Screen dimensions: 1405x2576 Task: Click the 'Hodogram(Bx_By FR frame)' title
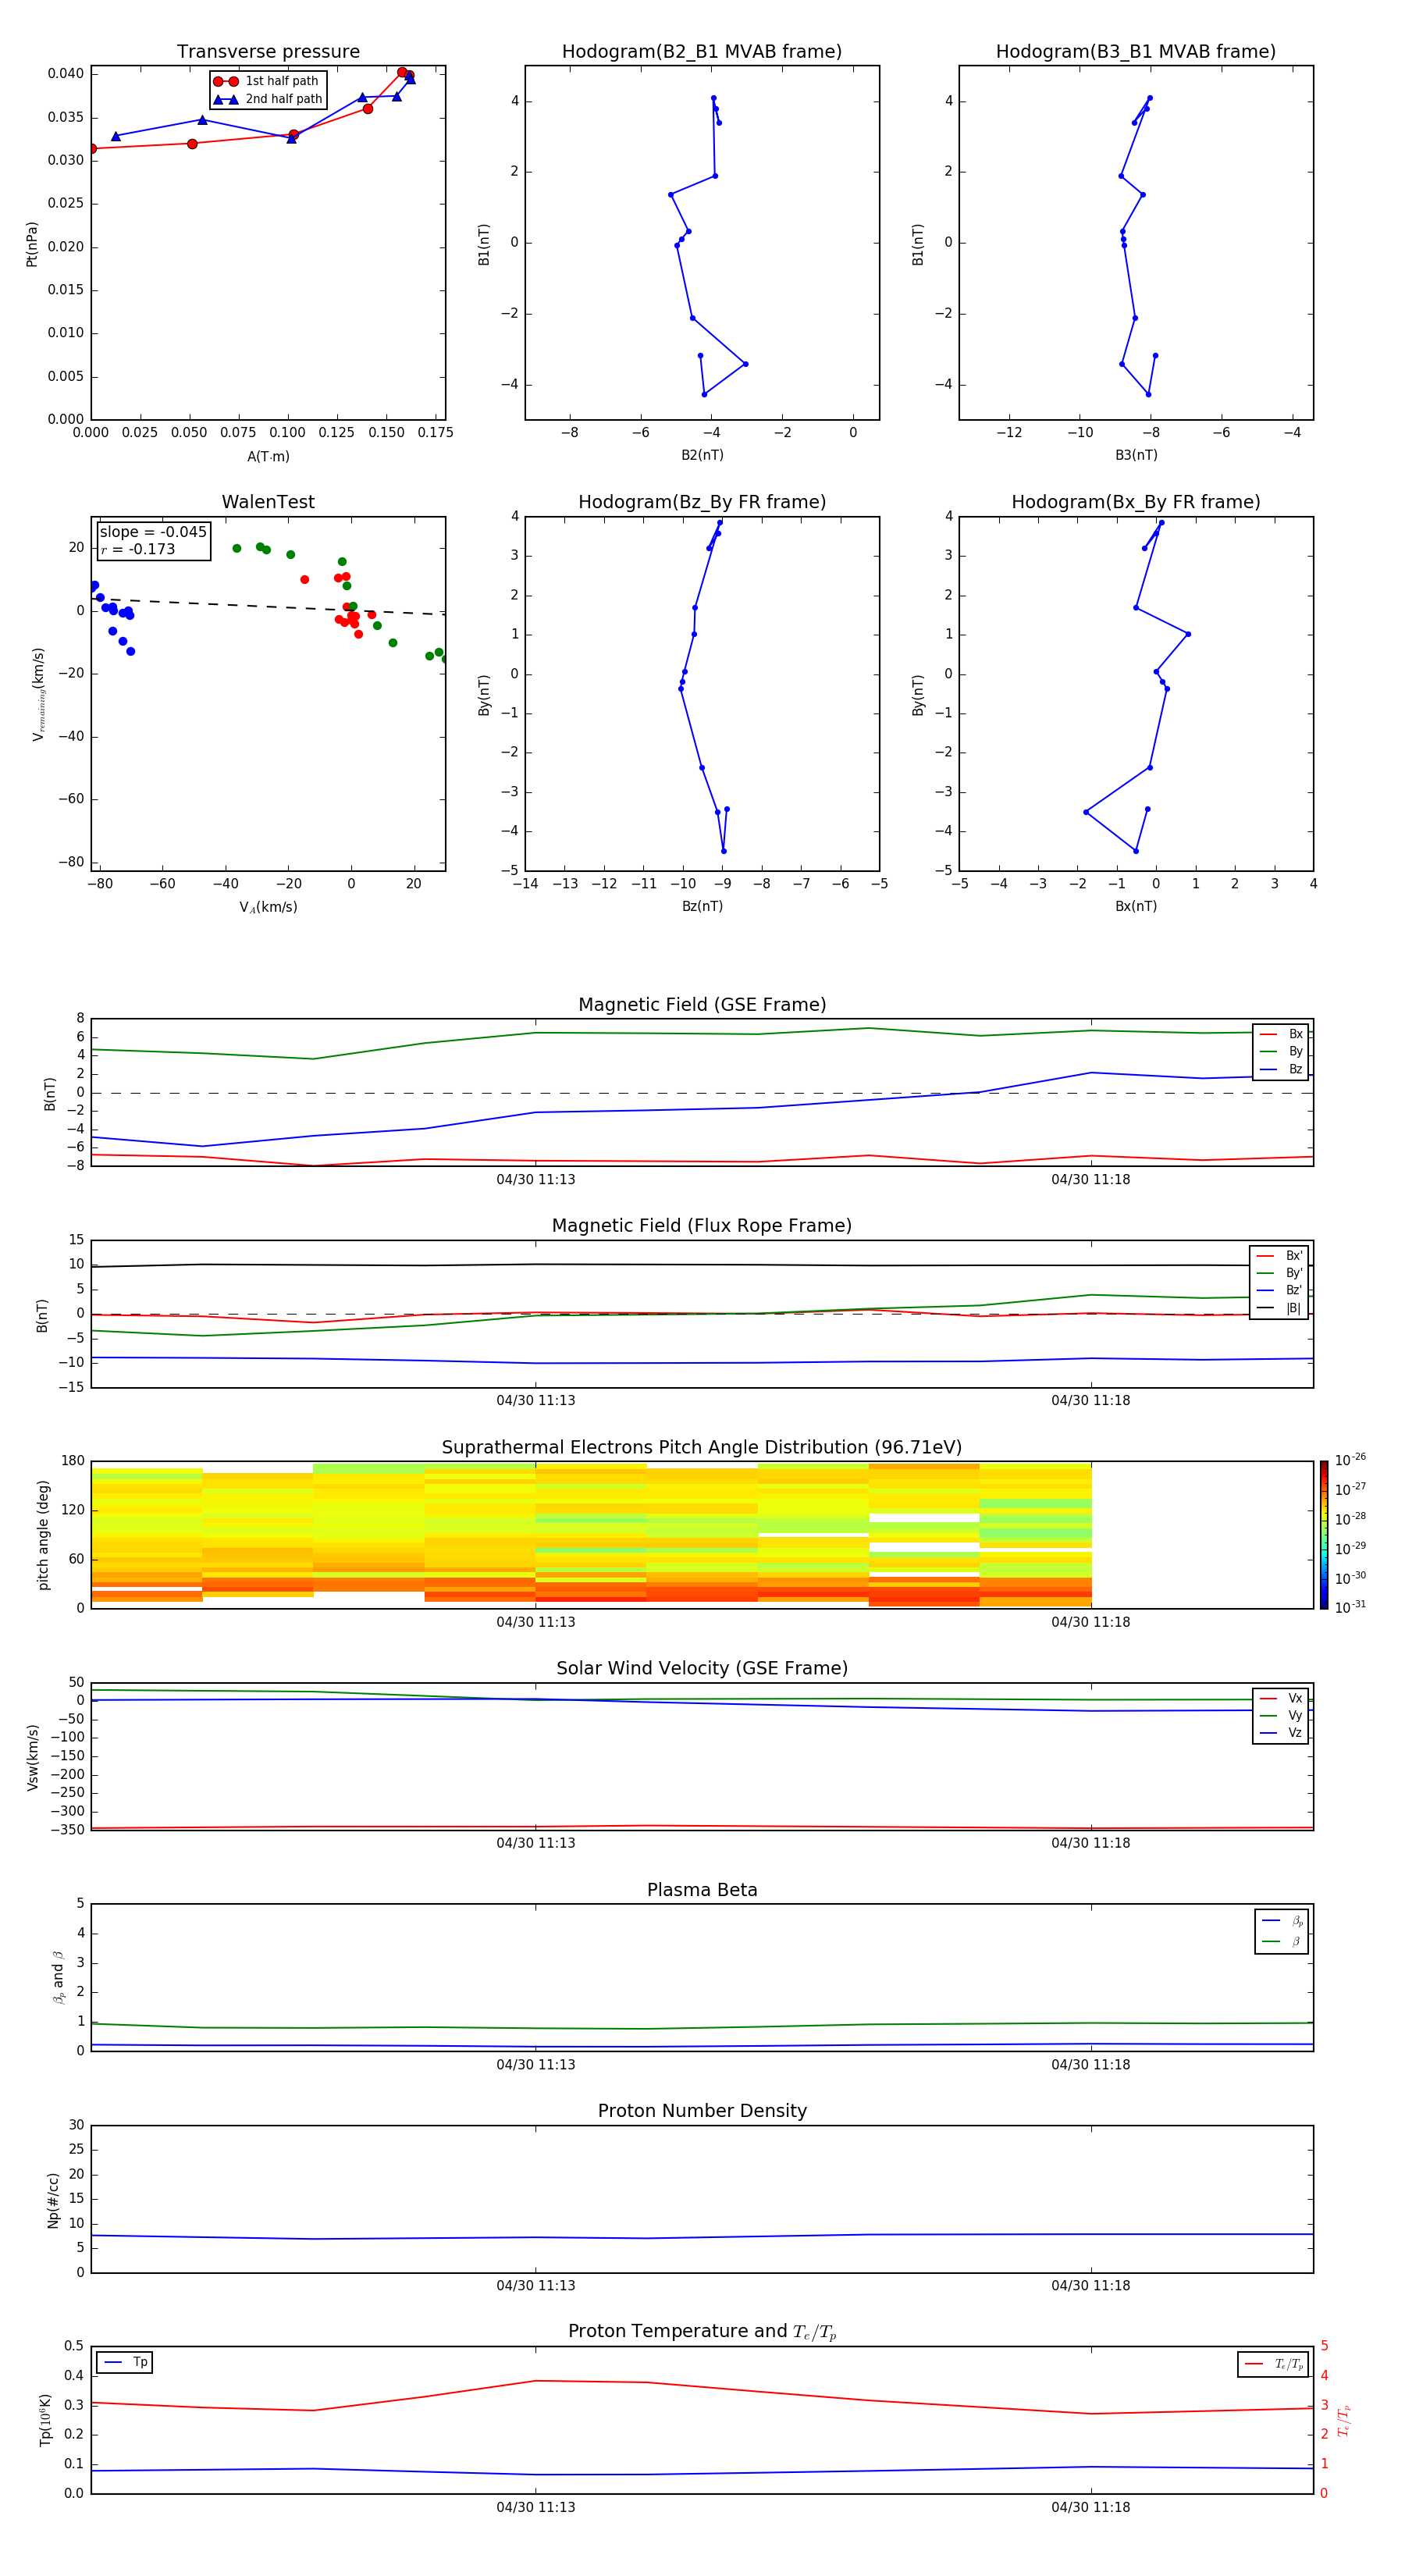(1136, 502)
